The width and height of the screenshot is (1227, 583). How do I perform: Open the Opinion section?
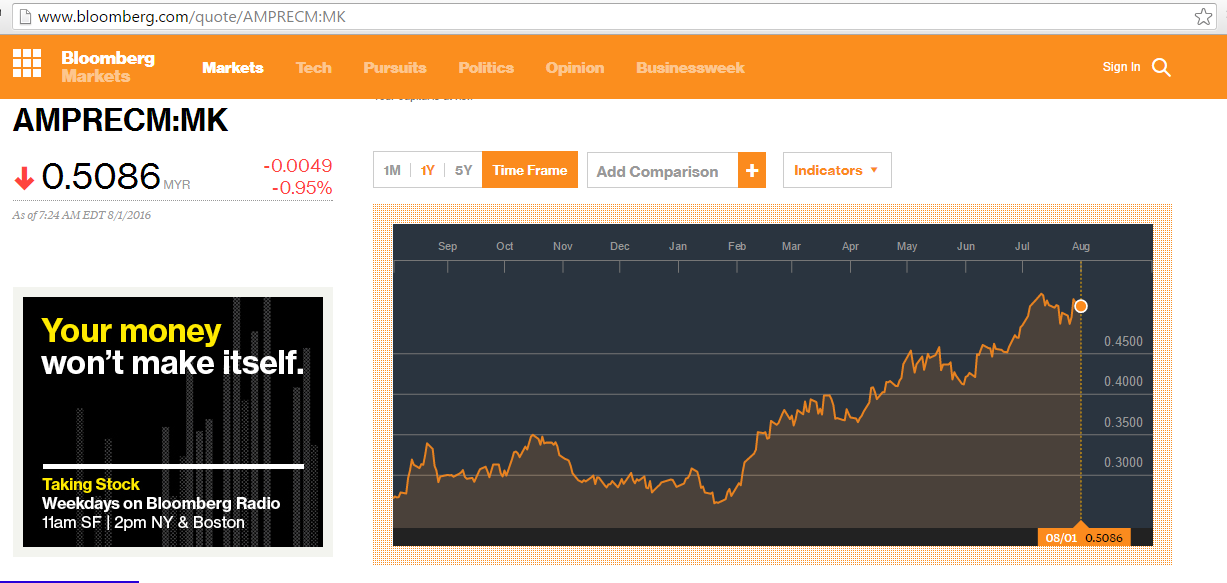click(575, 68)
